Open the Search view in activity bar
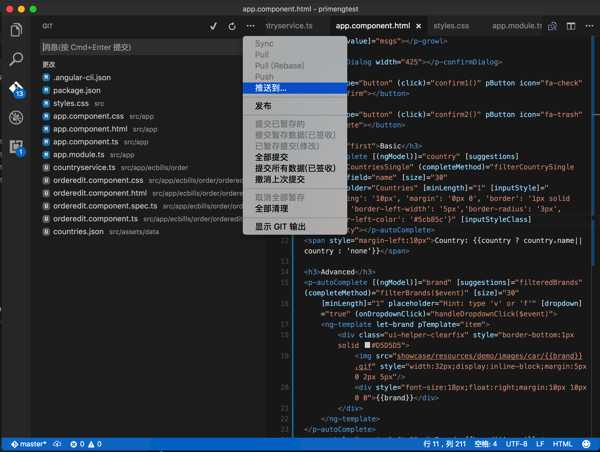 pyautogui.click(x=16, y=59)
